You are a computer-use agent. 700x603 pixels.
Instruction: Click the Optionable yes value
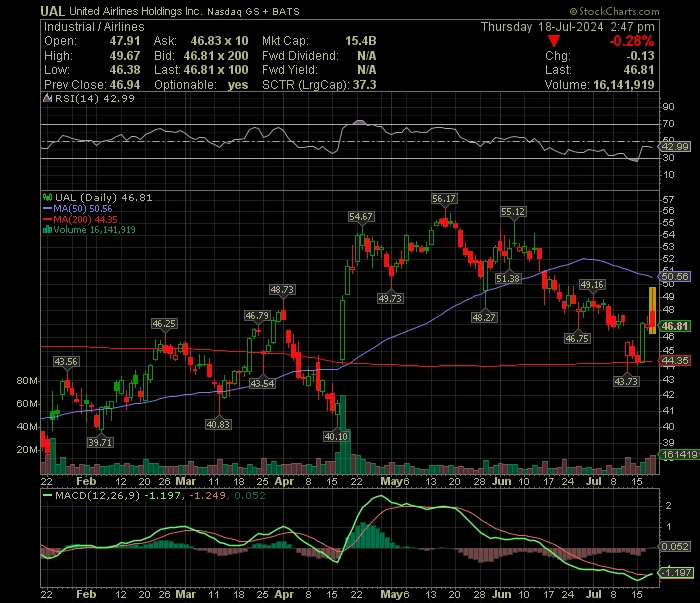238,85
